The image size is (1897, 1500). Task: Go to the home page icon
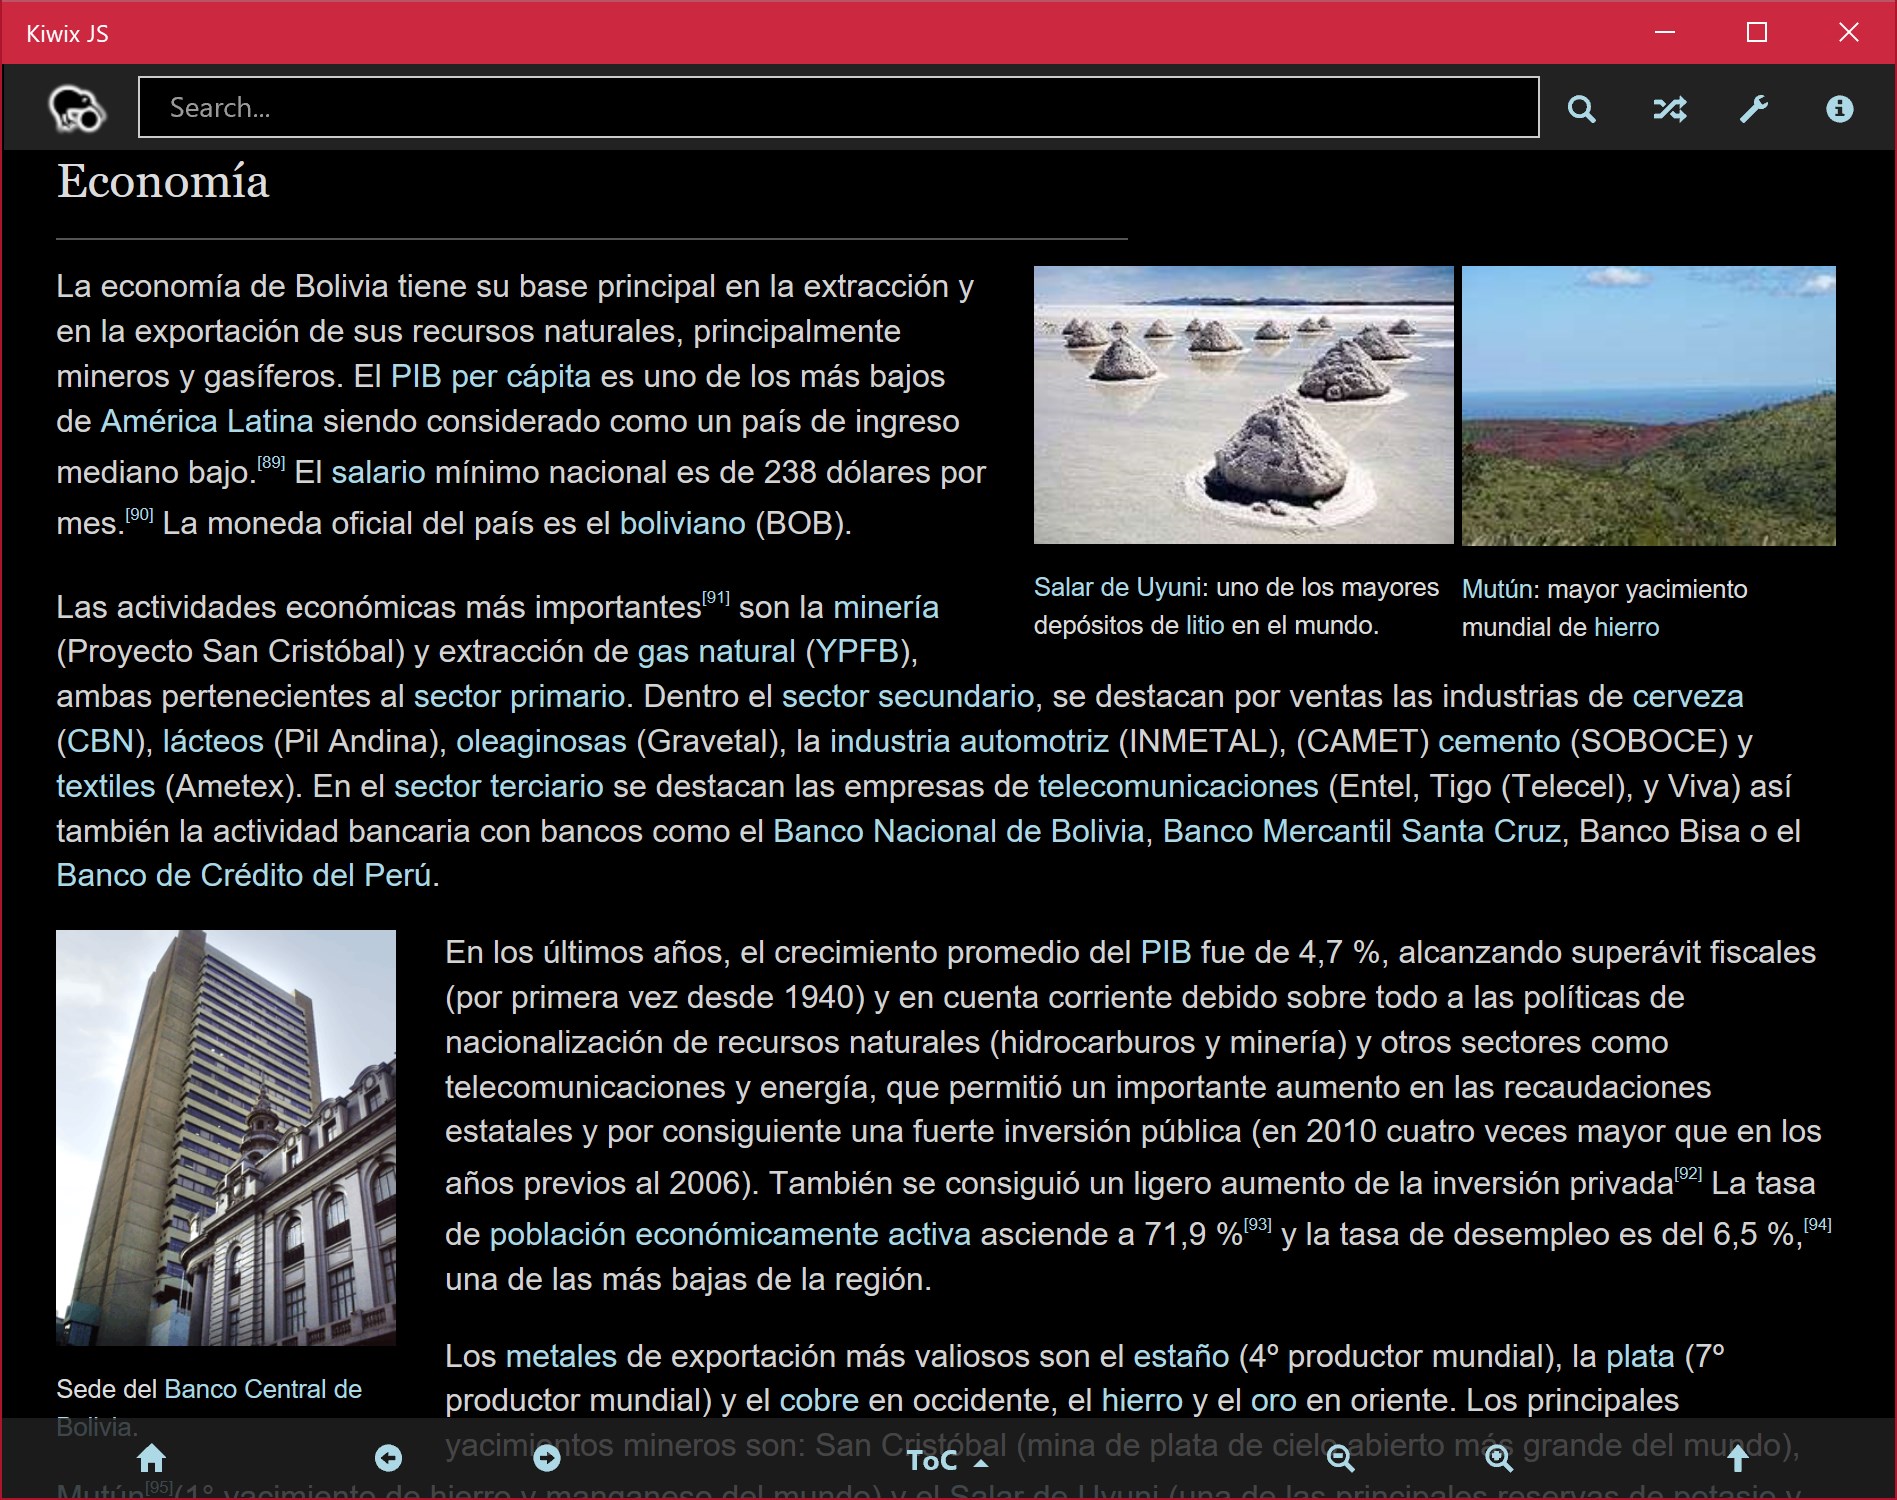pos(152,1459)
